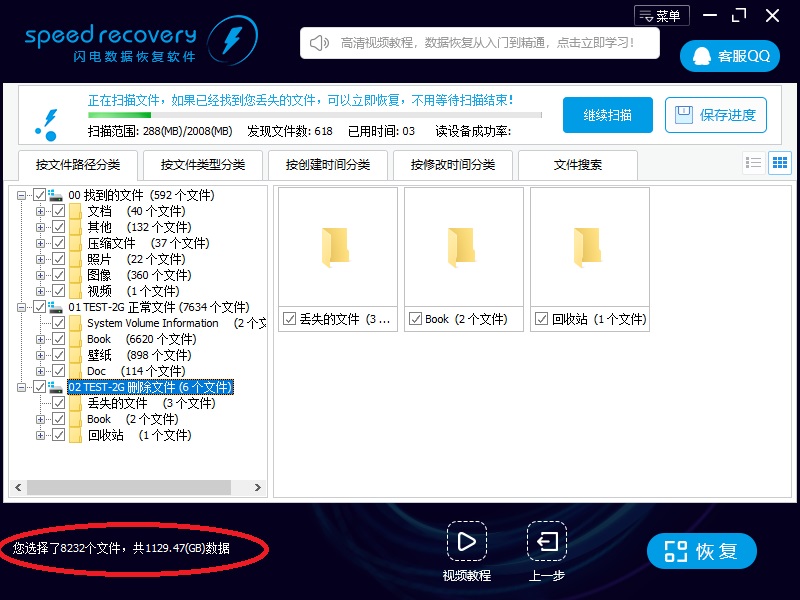Uncheck the 回收站 thumbnail checkbox
The height and width of the screenshot is (600, 800).
[x=541, y=319]
